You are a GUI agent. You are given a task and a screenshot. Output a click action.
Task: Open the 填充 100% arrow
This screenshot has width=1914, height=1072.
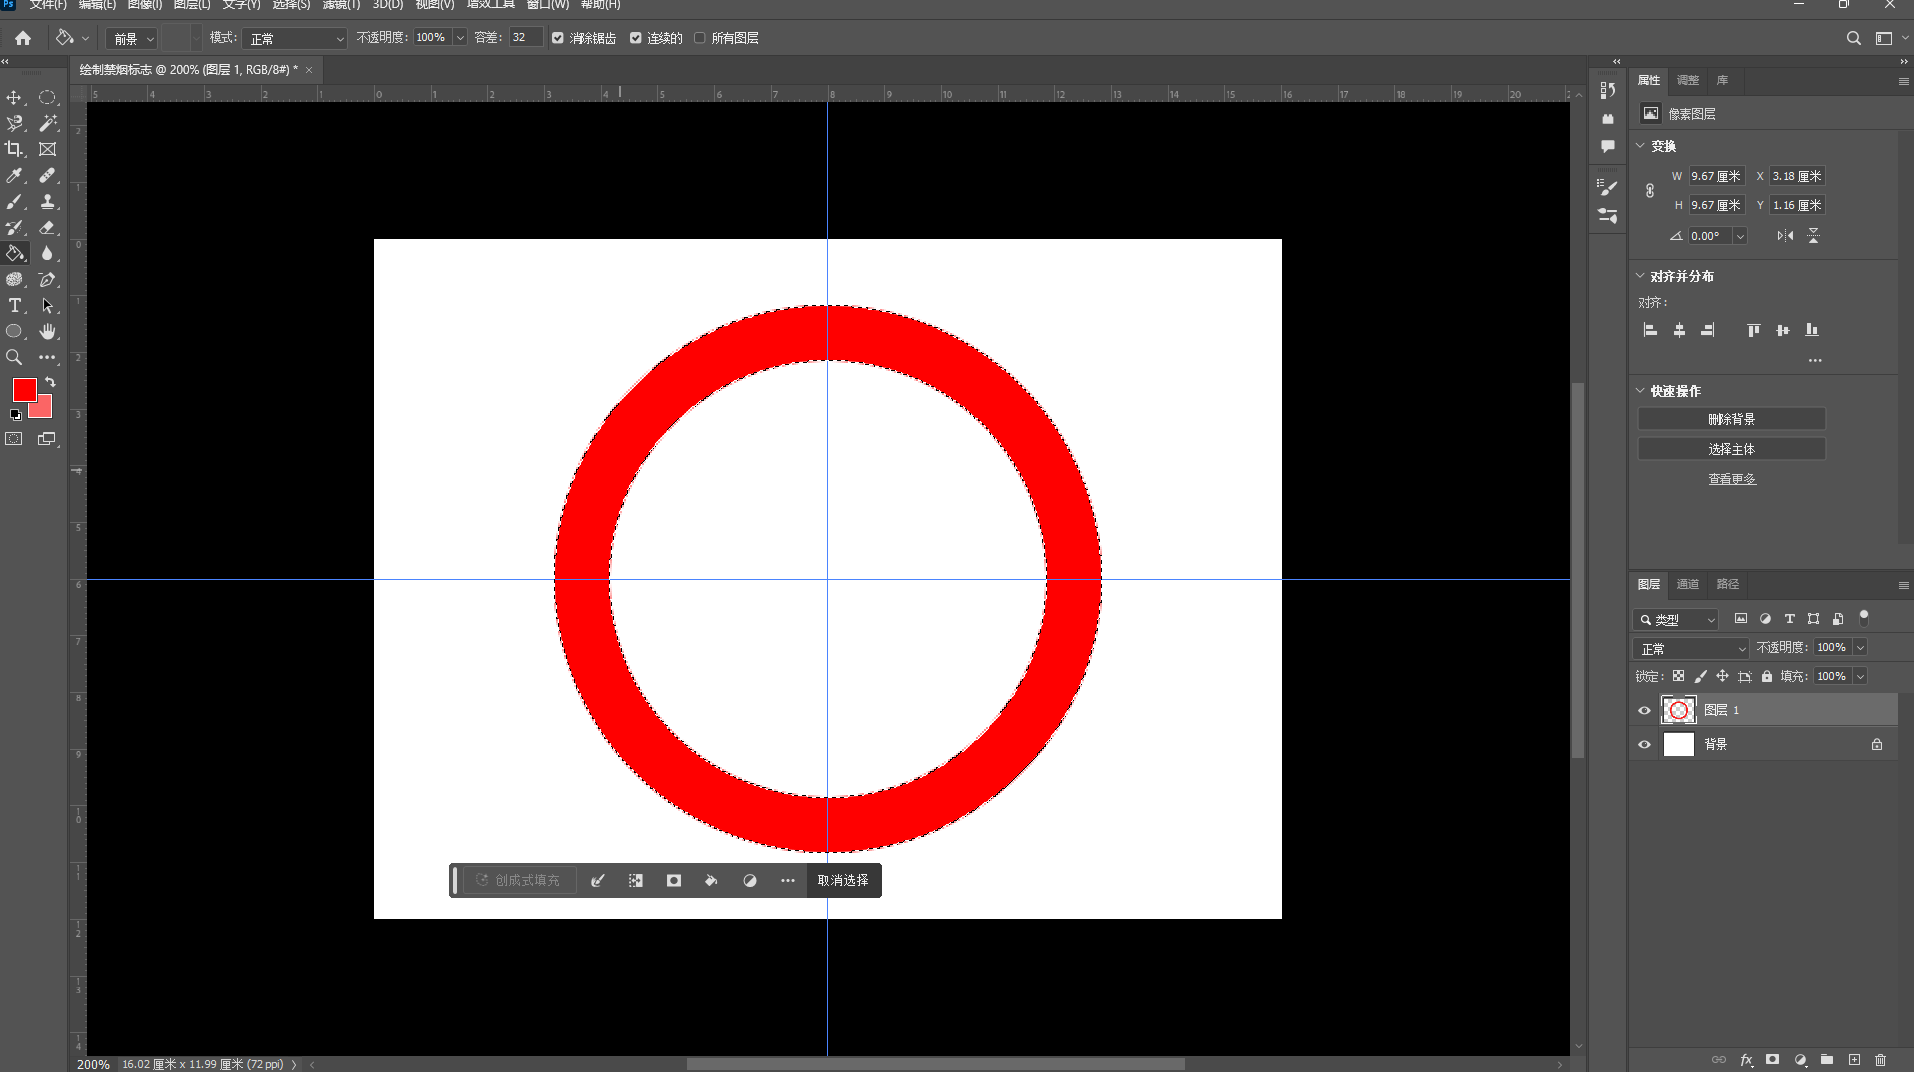[x=1860, y=677]
